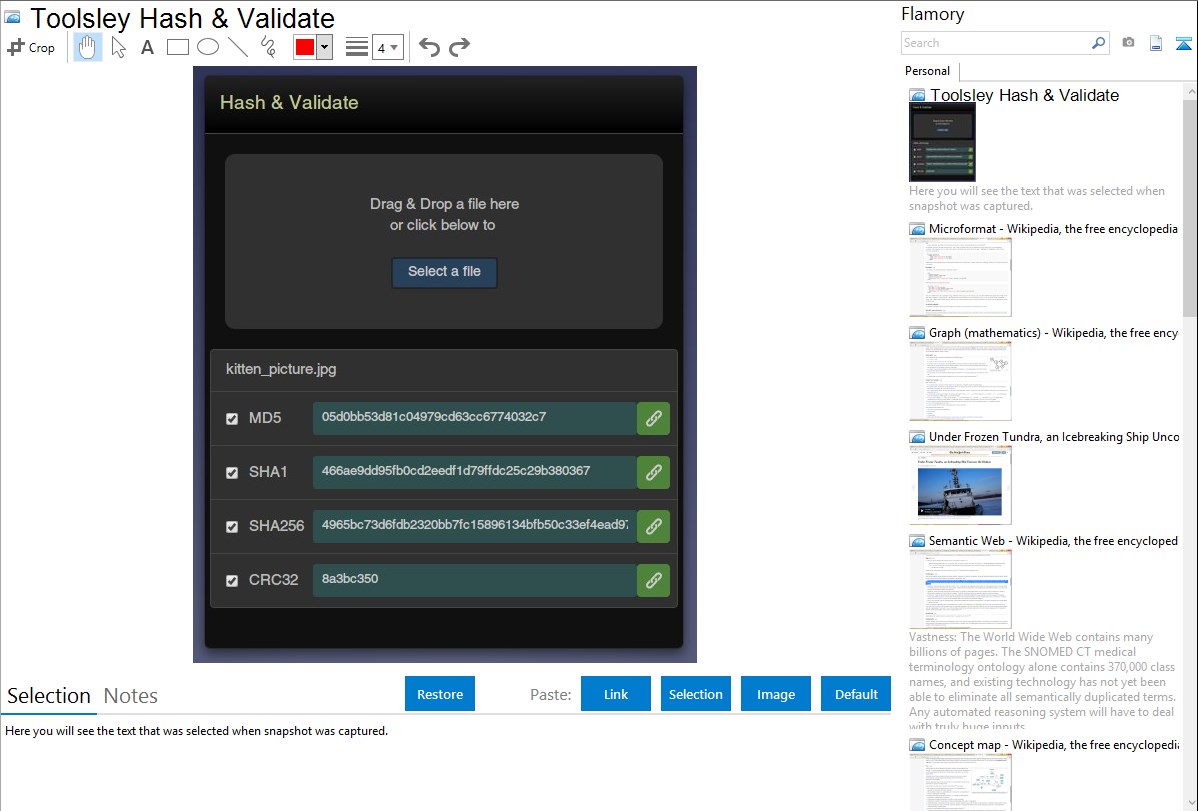Uncheck the MD5 checkbox
1198x811 pixels.
232,419
